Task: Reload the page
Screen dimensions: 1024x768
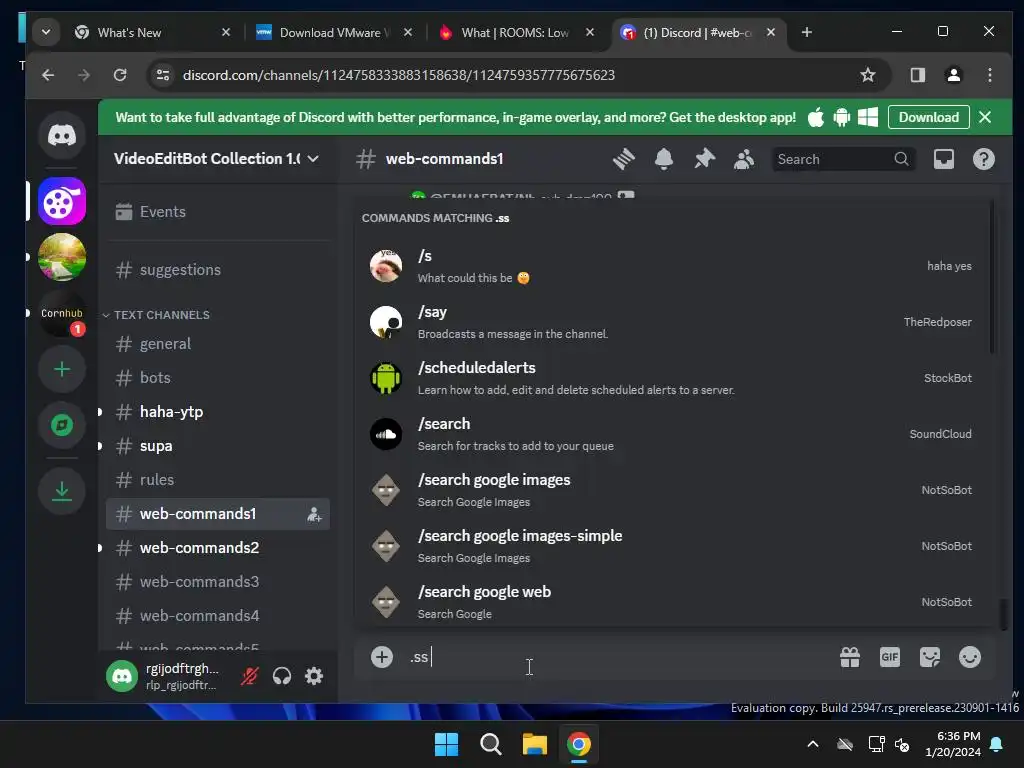Action: click(x=120, y=75)
